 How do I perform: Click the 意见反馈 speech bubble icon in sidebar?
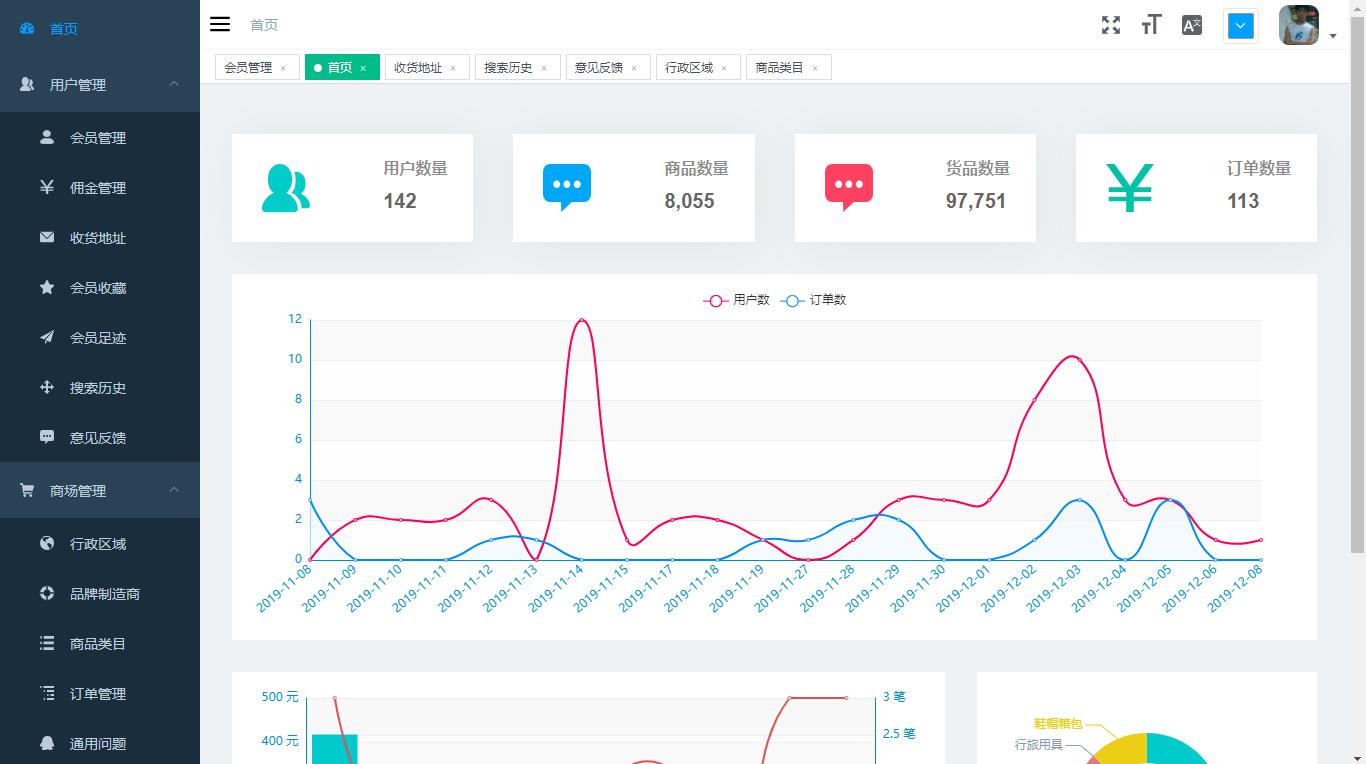click(47, 437)
